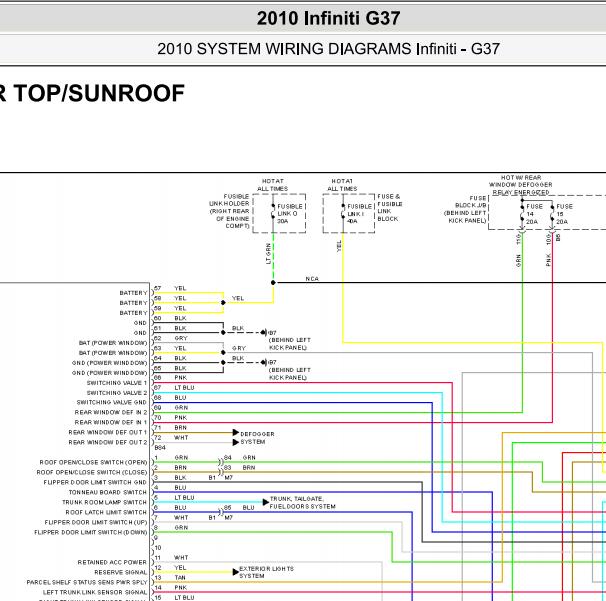
Task: Click "FLIPPER DOOR LIMIT SWITCH (UP)" label
Action: pos(96,522)
